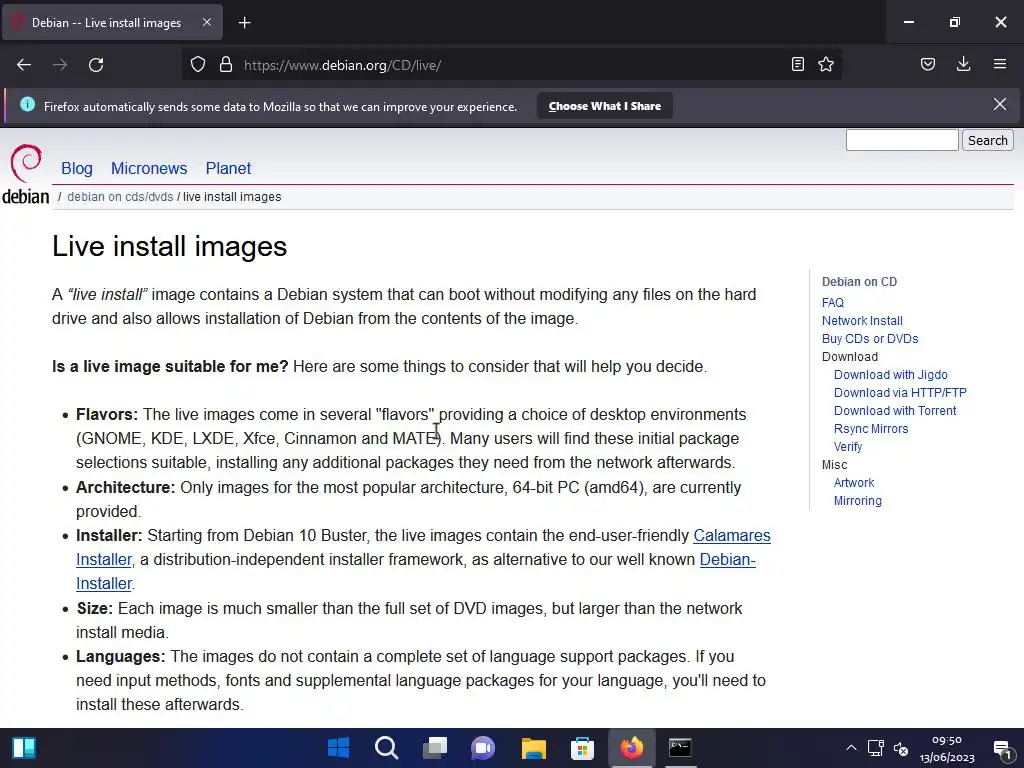The image size is (1024, 768).
Task: Open the Rsync Mirrors link
Action: pos(871,428)
